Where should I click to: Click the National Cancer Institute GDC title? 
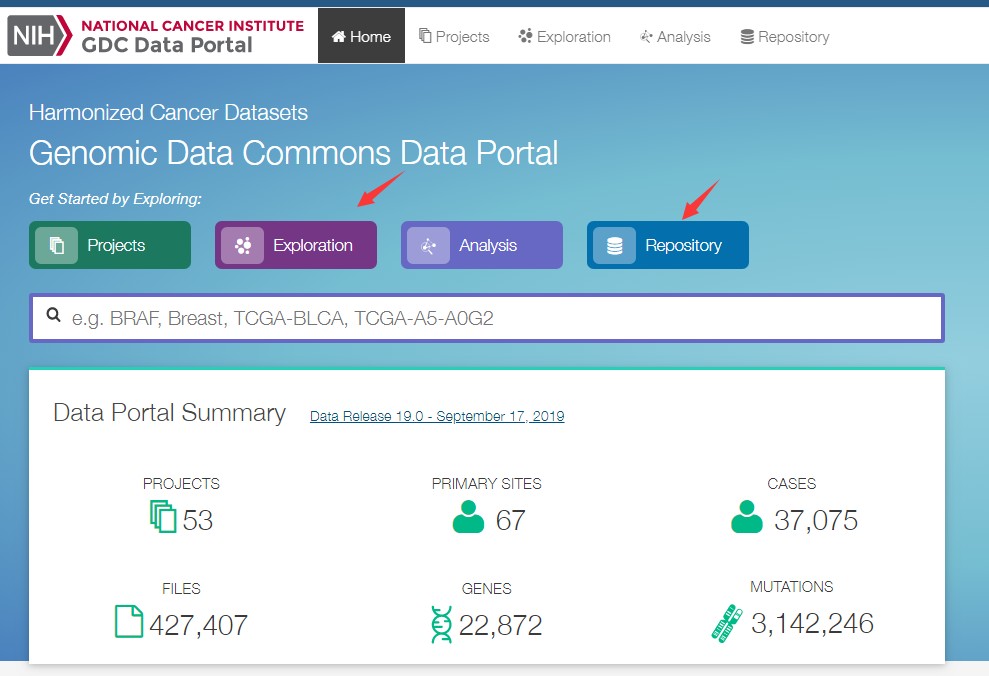click(192, 35)
